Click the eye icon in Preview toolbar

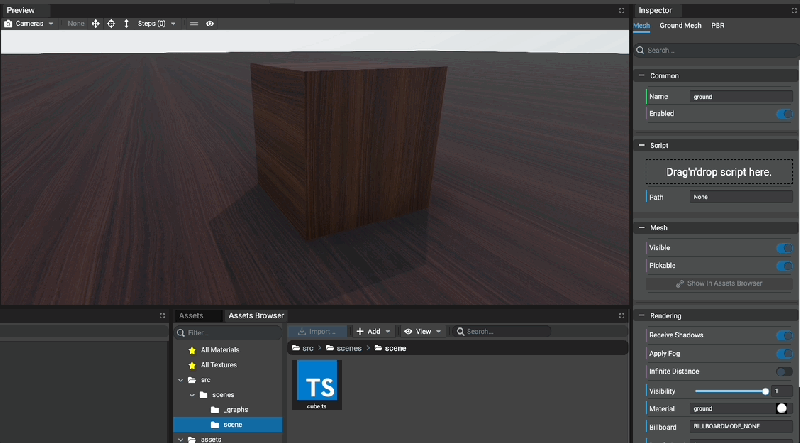pos(210,23)
